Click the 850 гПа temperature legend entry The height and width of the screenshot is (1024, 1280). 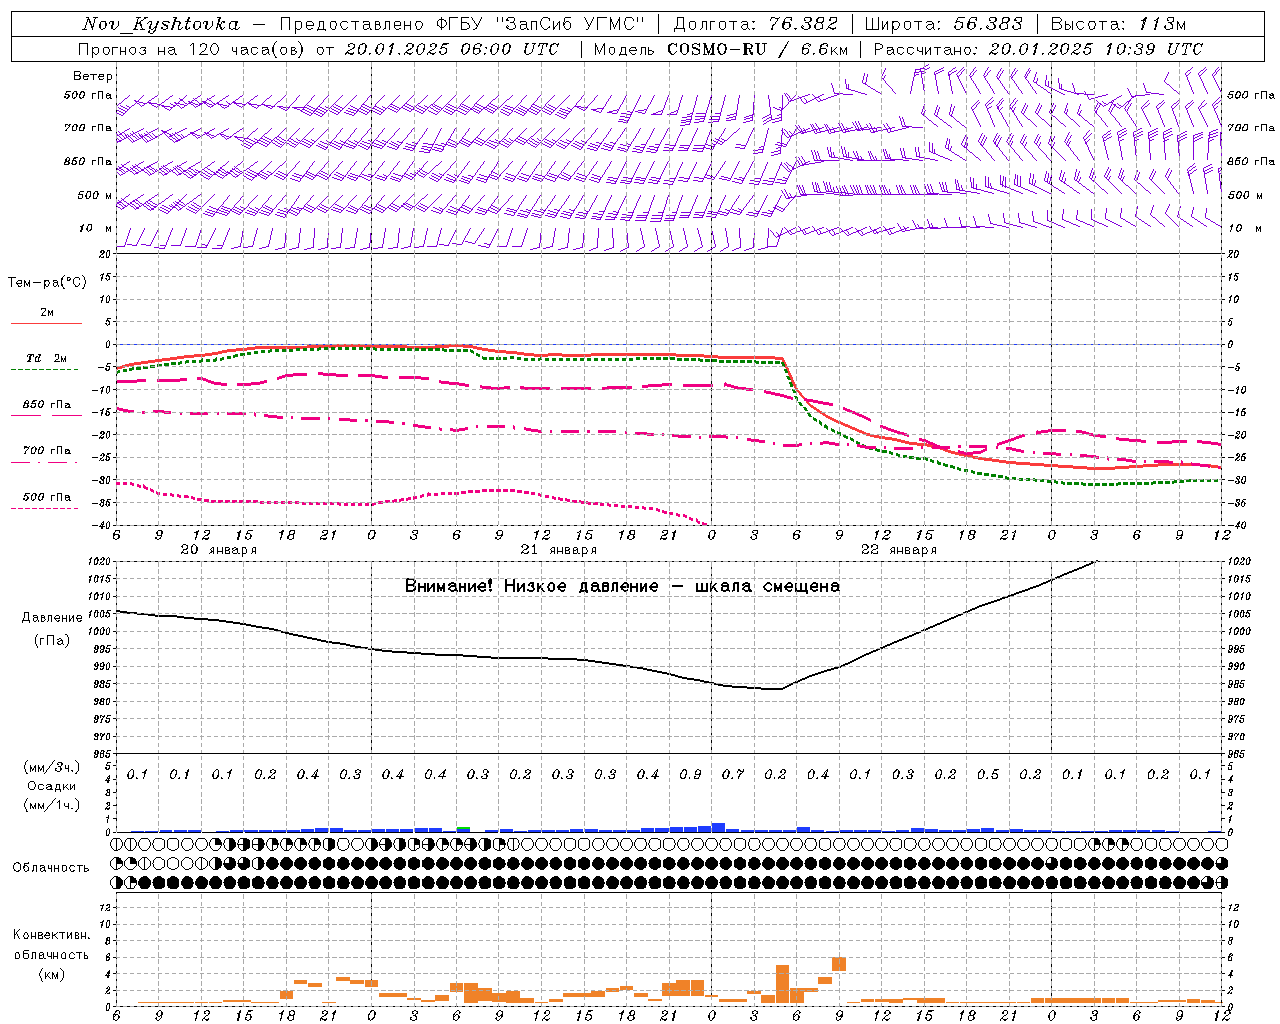click(46, 405)
